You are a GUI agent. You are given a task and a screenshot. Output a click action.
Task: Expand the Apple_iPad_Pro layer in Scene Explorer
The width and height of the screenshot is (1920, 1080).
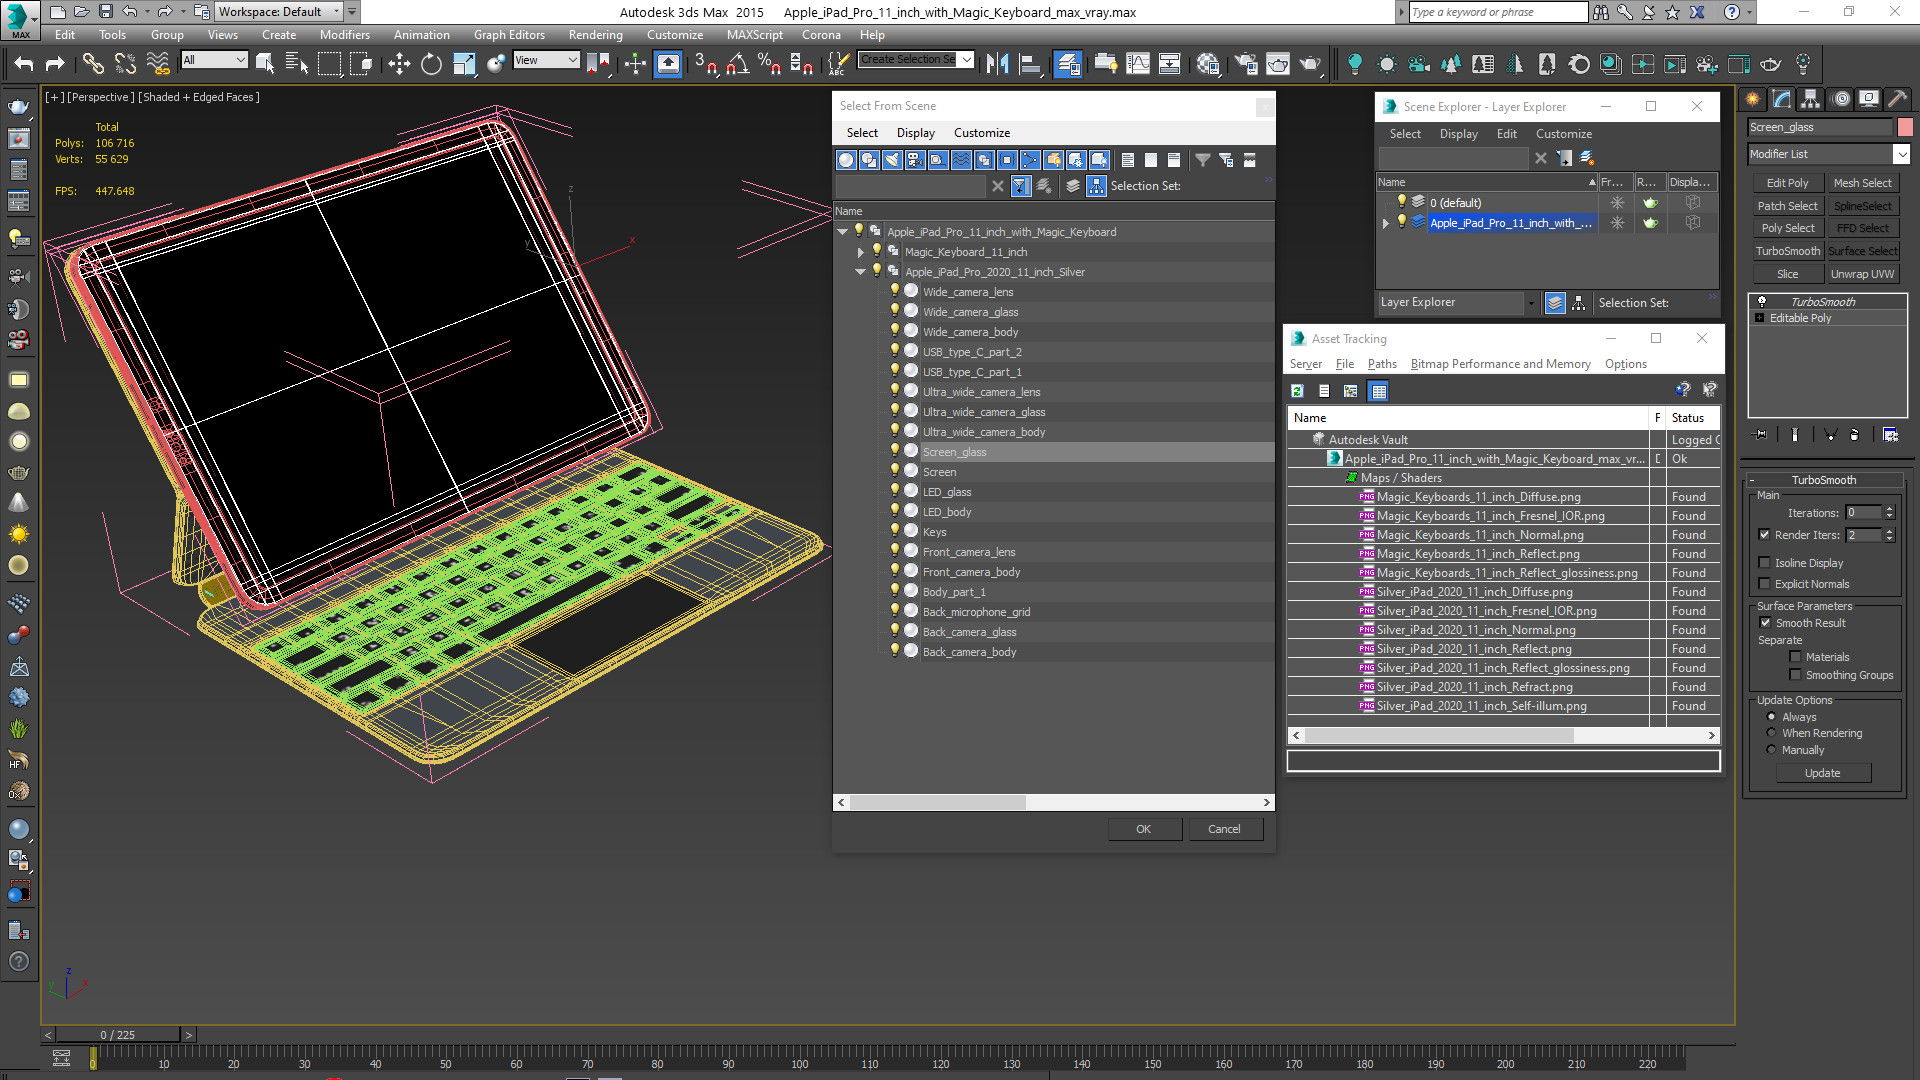(x=1385, y=223)
